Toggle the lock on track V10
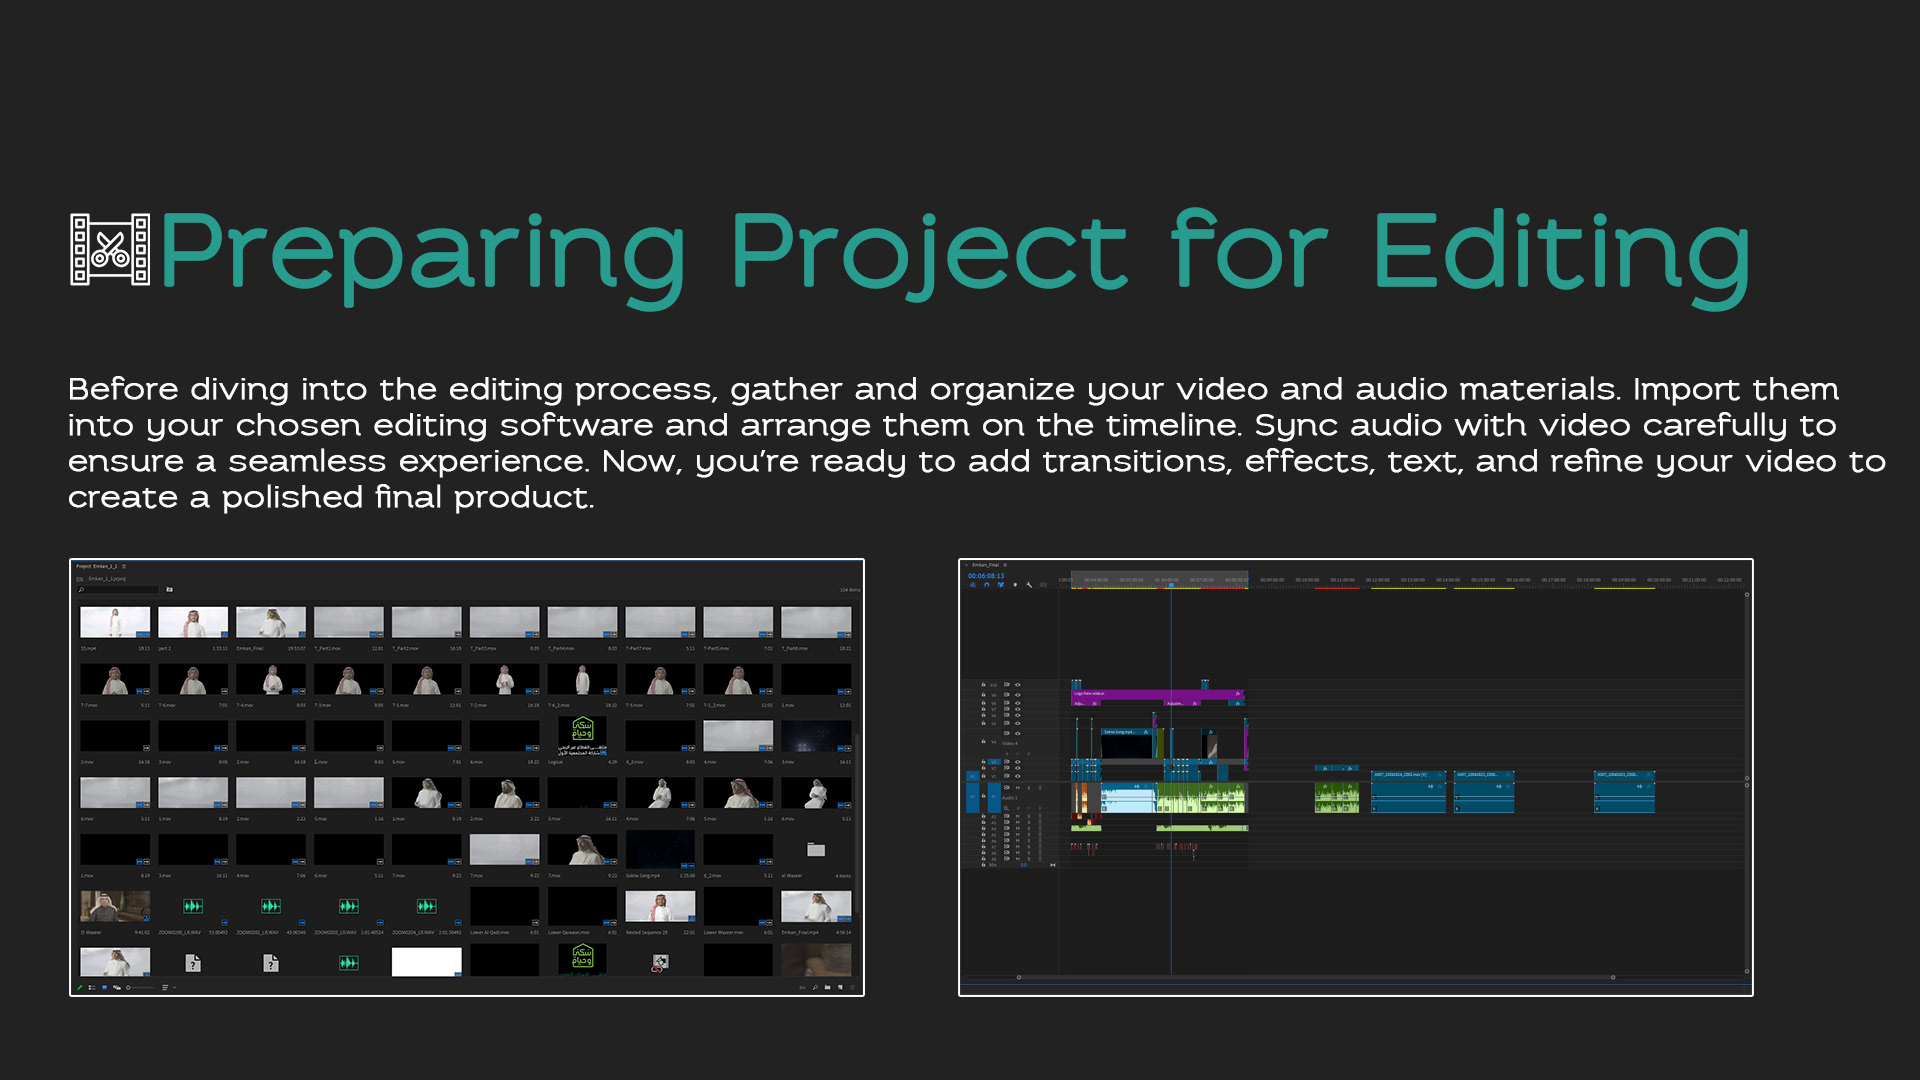 [x=983, y=685]
